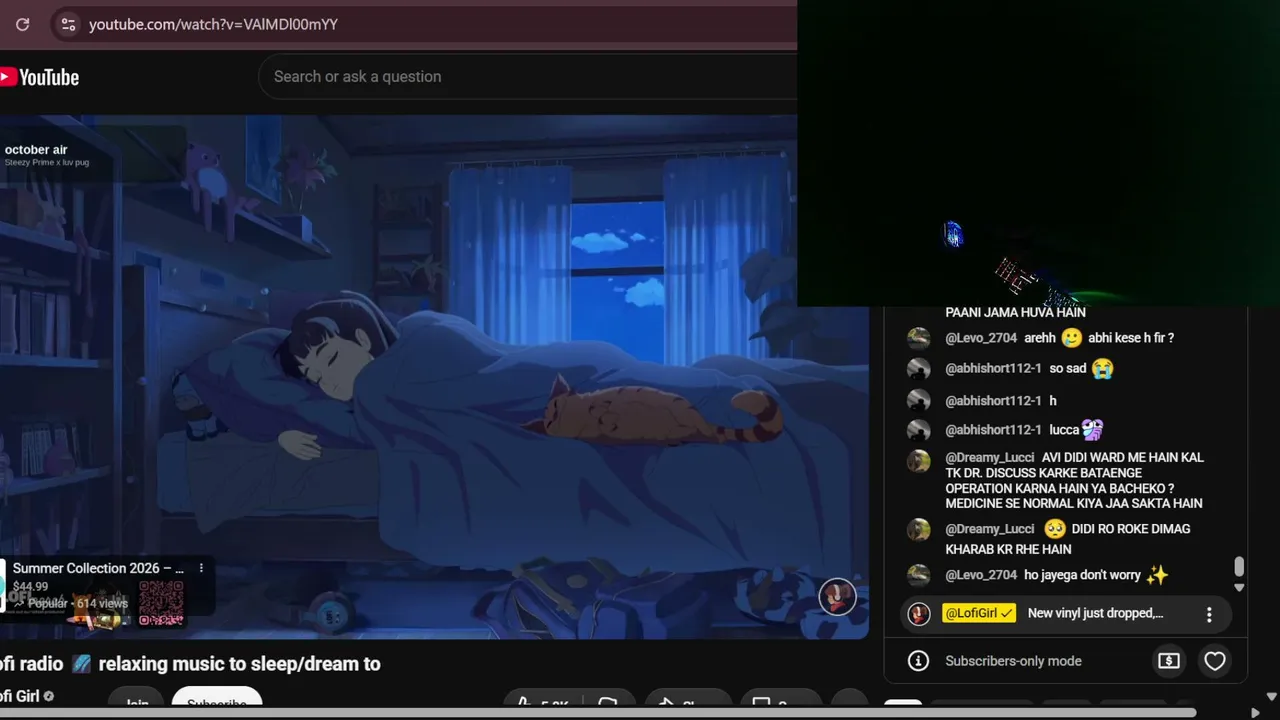
Task: Click the chat scroll-down arrow
Action: pos(1239,587)
